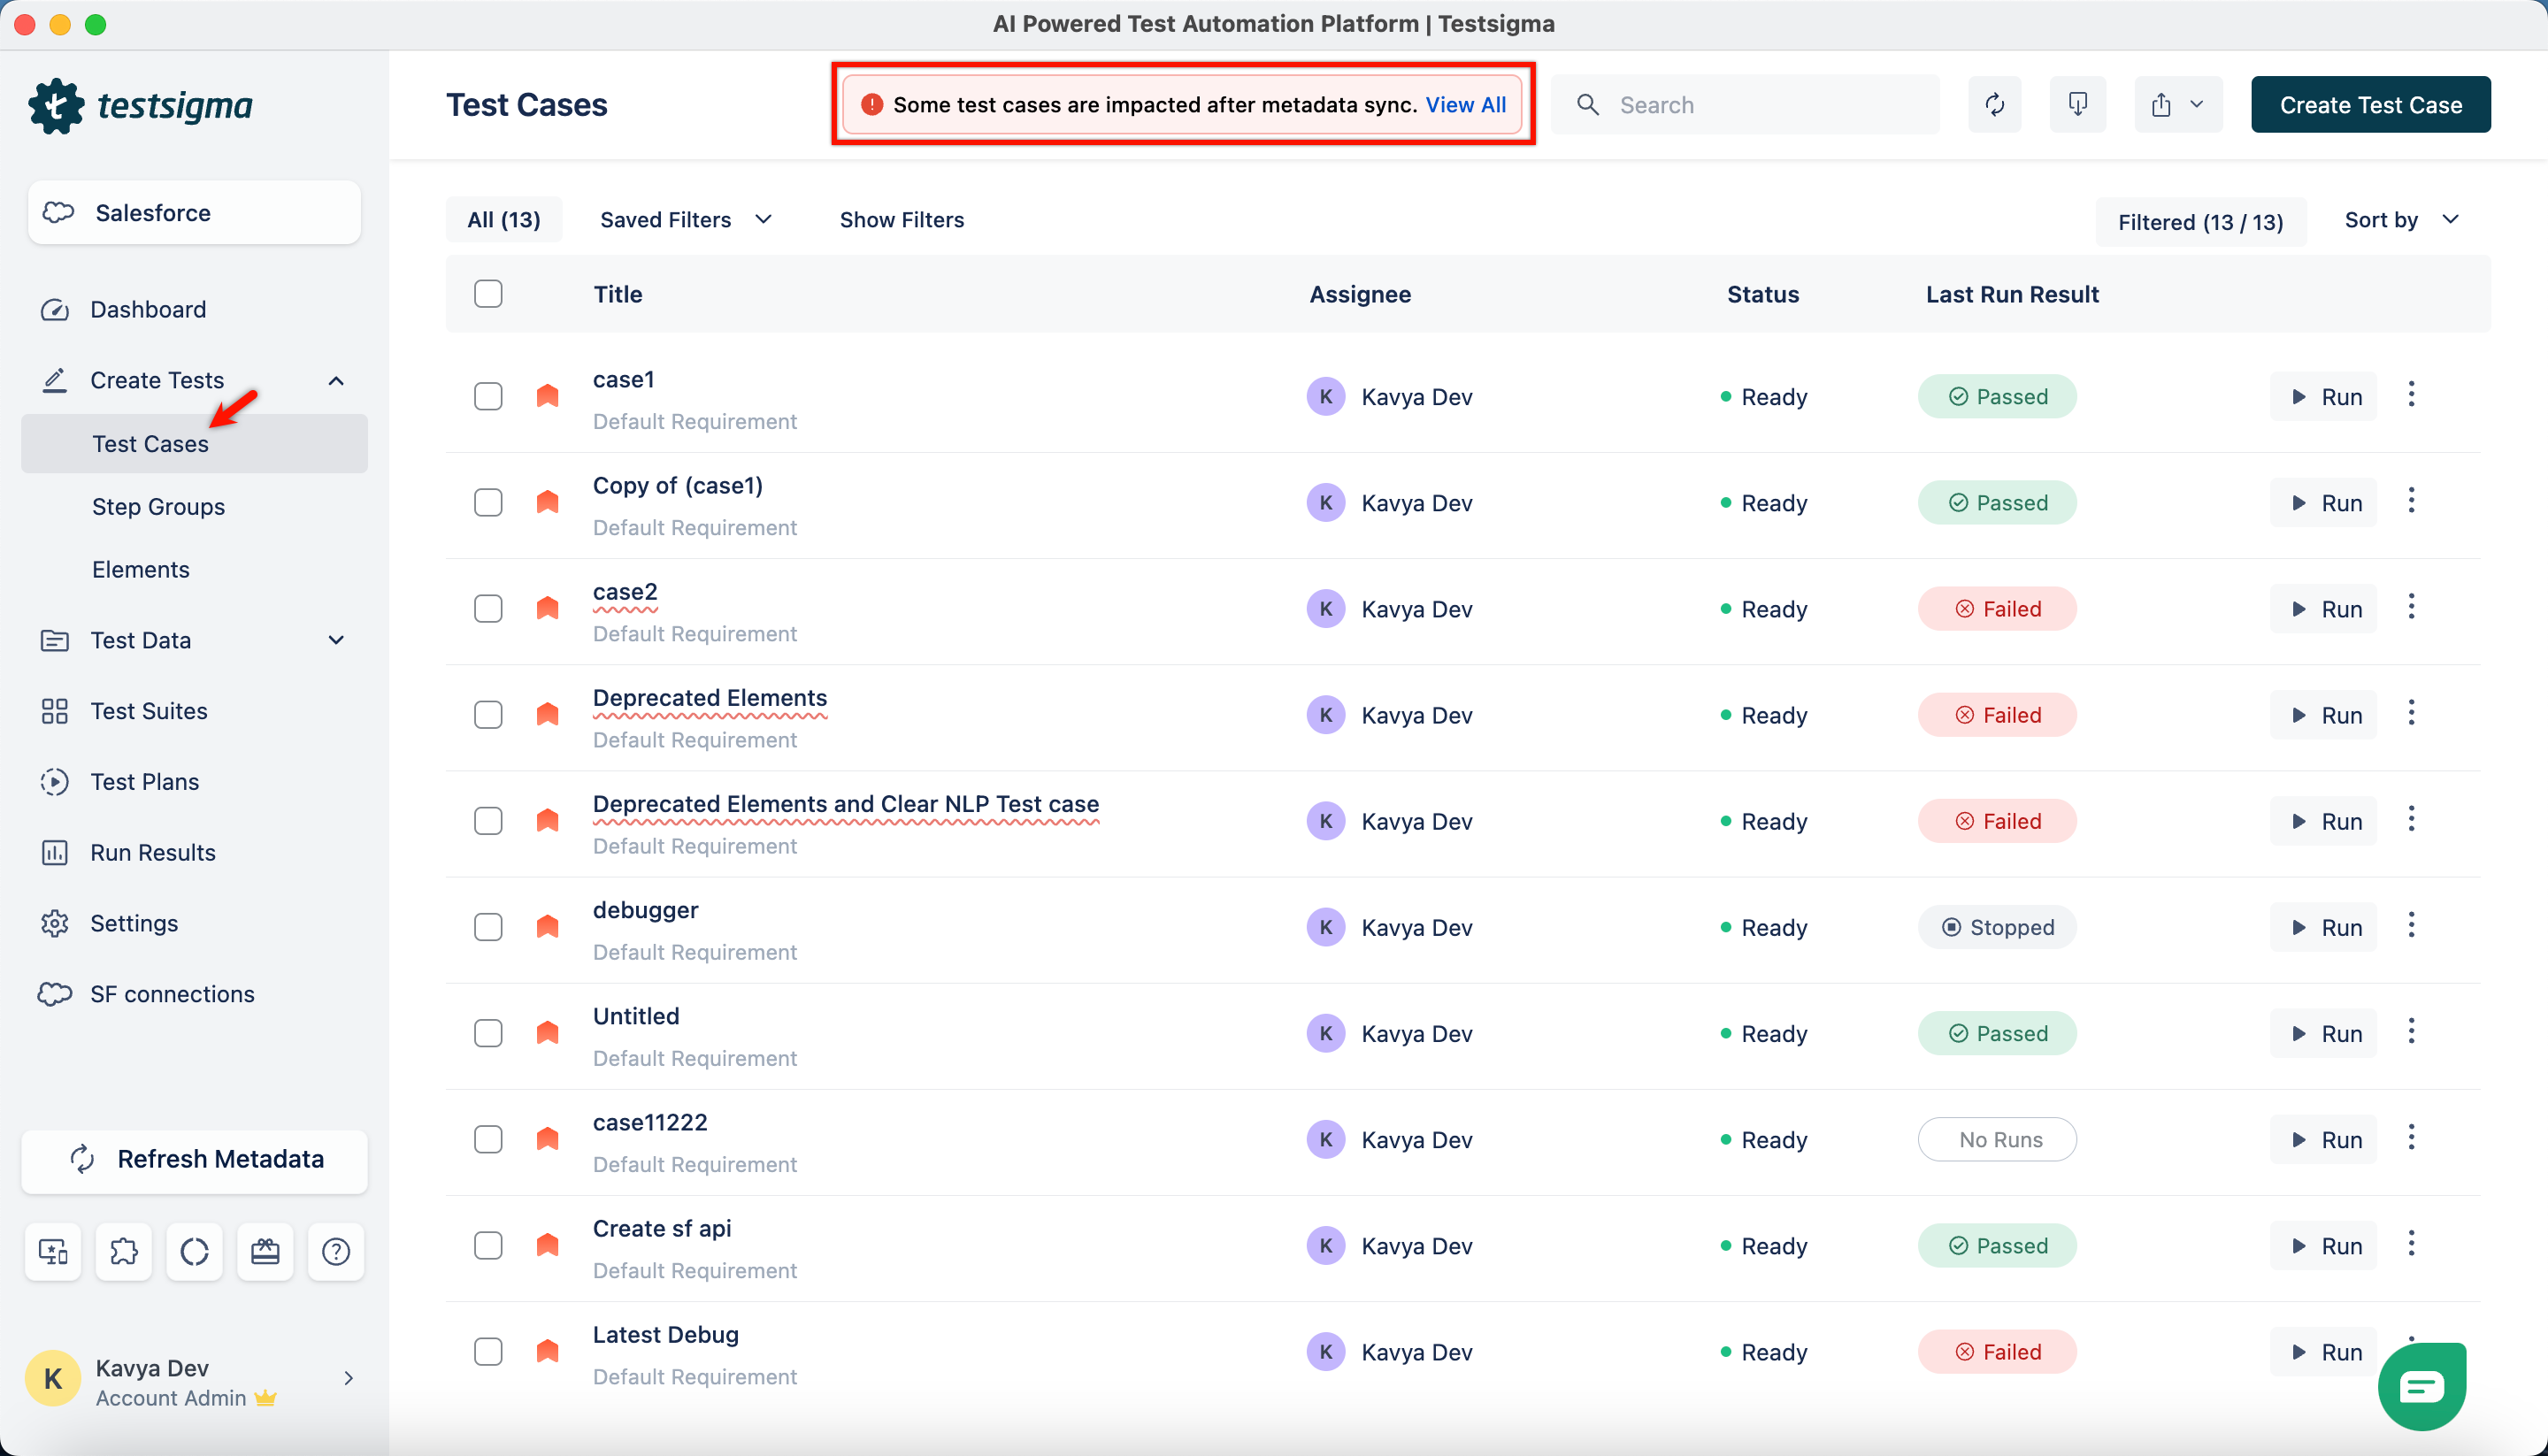The height and width of the screenshot is (1456, 2548).
Task: Expand the Test Data section chevron
Action: [x=336, y=640]
